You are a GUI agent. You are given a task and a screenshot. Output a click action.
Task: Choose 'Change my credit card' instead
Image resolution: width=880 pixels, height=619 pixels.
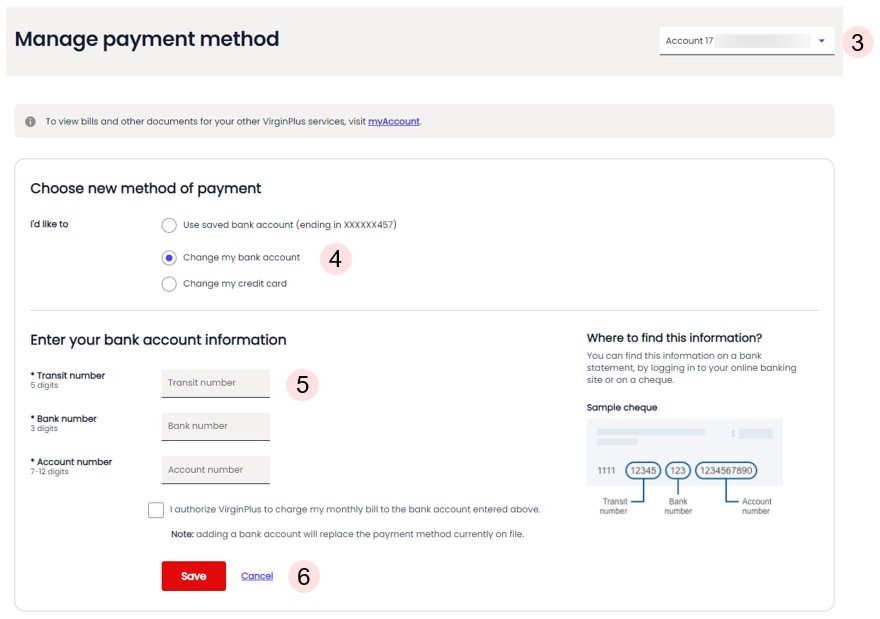(x=169, y=284)
